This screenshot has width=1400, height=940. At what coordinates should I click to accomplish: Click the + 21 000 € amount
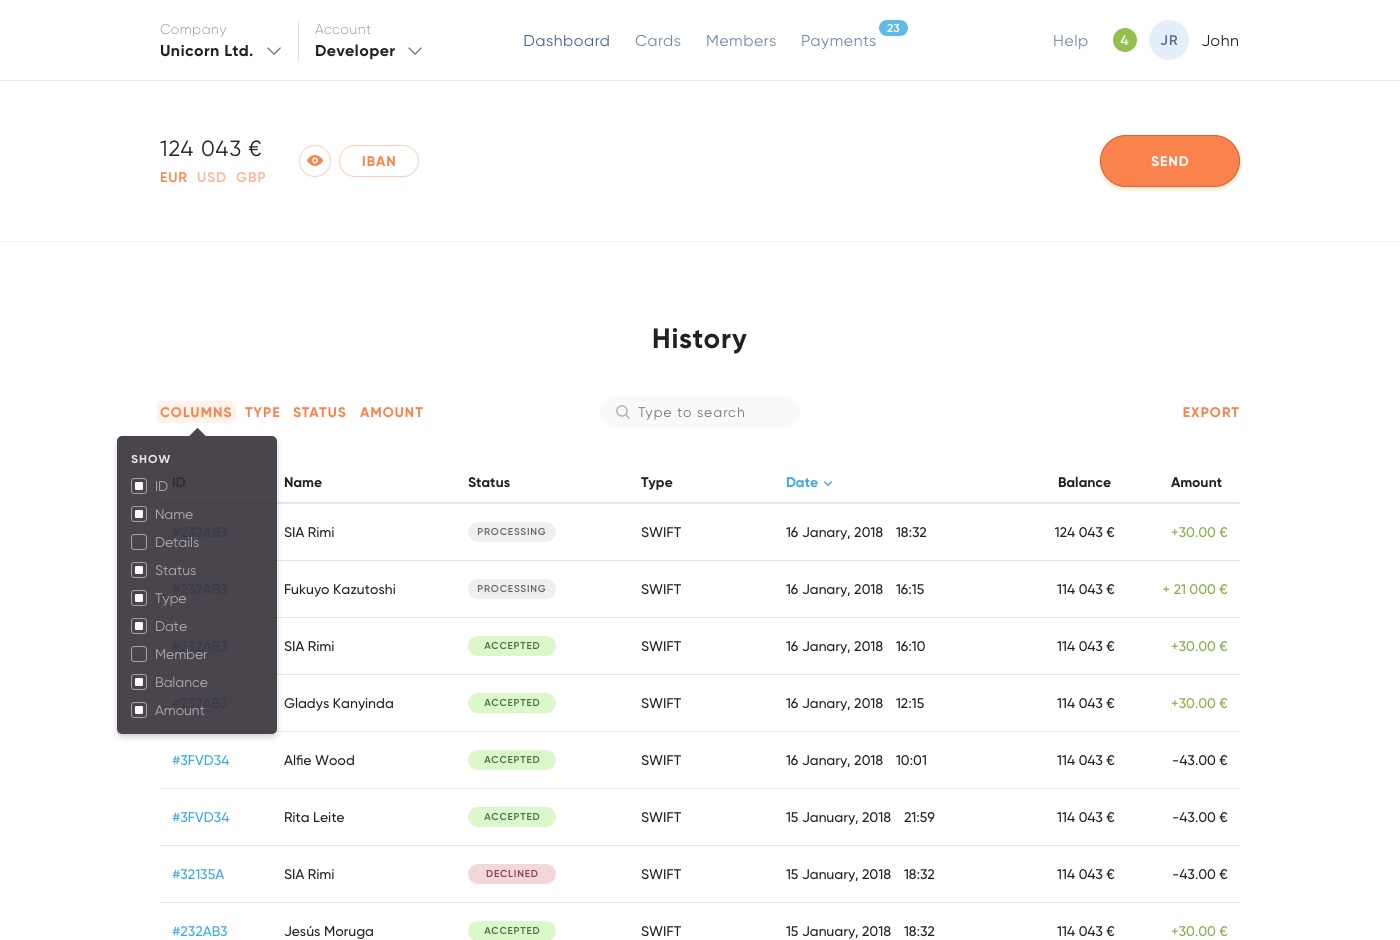tap(1195, 589)
